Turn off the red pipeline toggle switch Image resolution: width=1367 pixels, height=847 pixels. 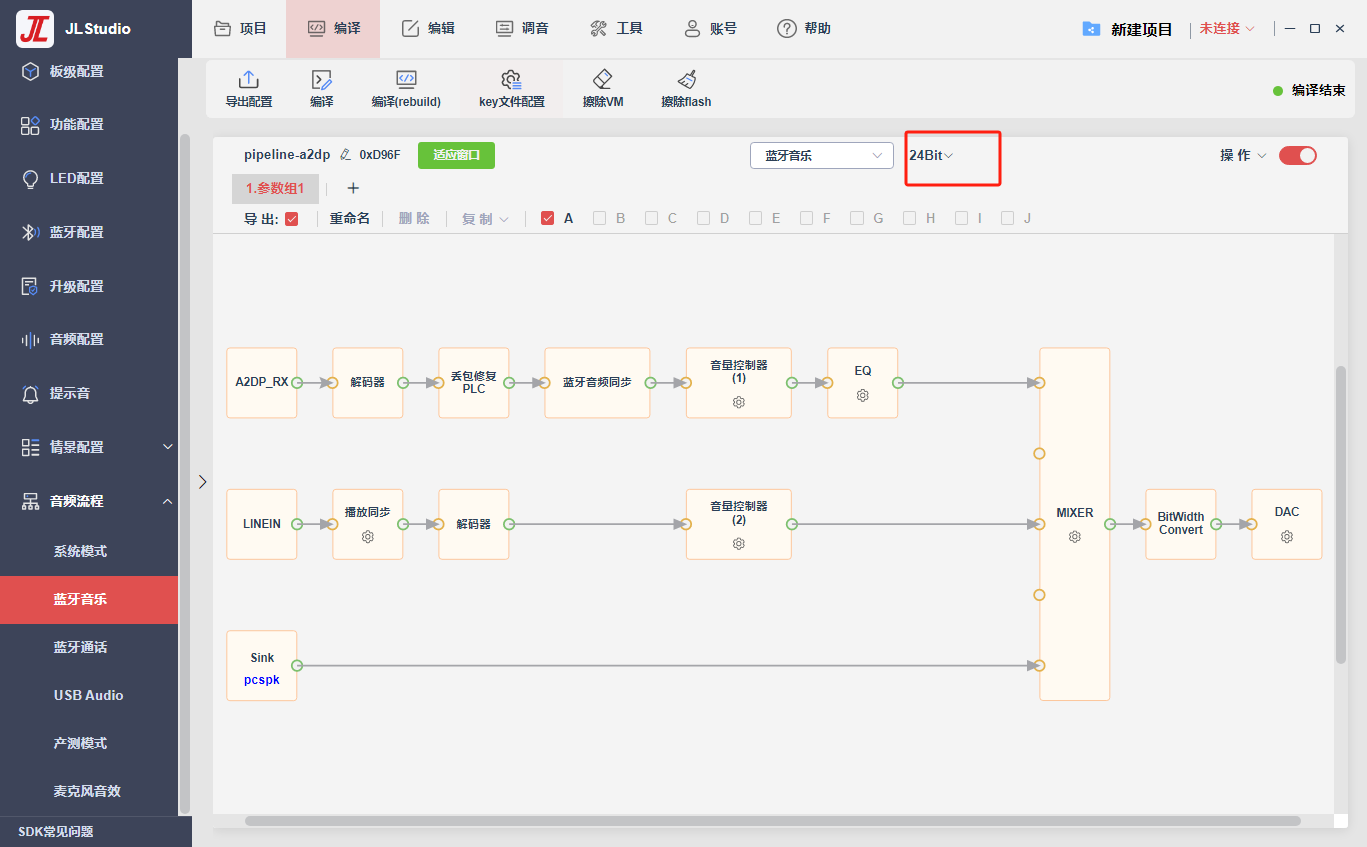pyautogui.click(x=1298, y=155)
